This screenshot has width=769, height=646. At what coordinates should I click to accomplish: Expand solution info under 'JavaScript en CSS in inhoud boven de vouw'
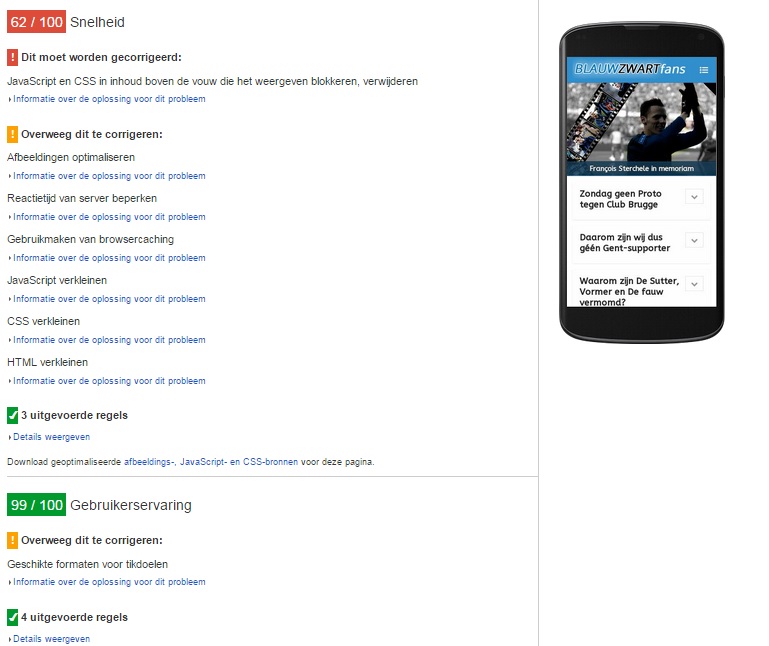[x=109, y=99]
